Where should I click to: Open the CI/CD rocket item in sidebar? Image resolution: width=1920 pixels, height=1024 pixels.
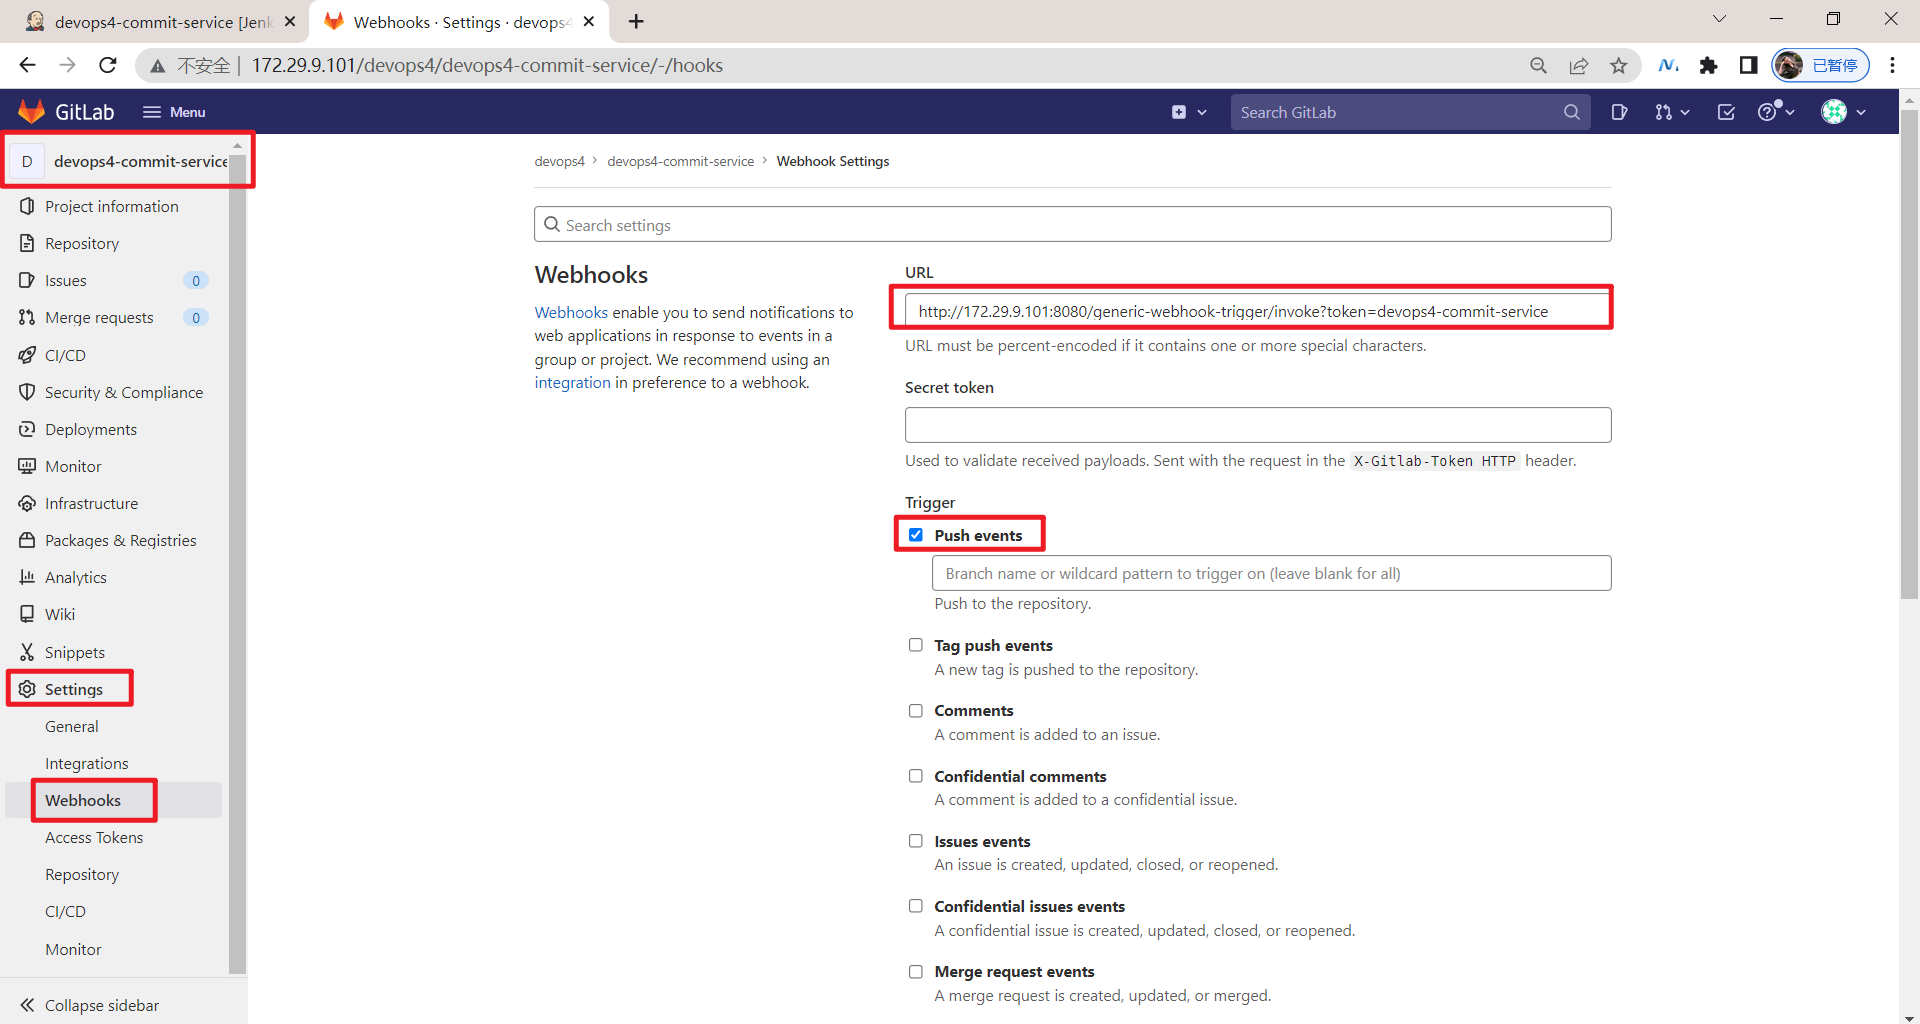point(65,355)
